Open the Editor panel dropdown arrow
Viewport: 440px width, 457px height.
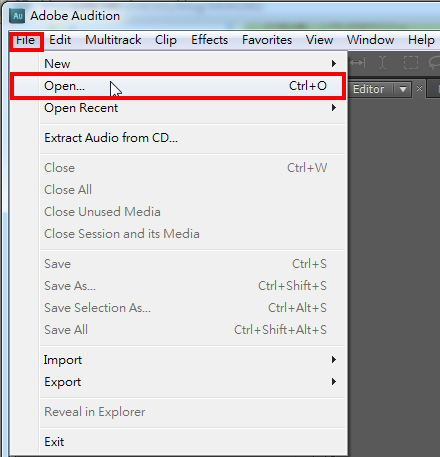coord(403,89)
